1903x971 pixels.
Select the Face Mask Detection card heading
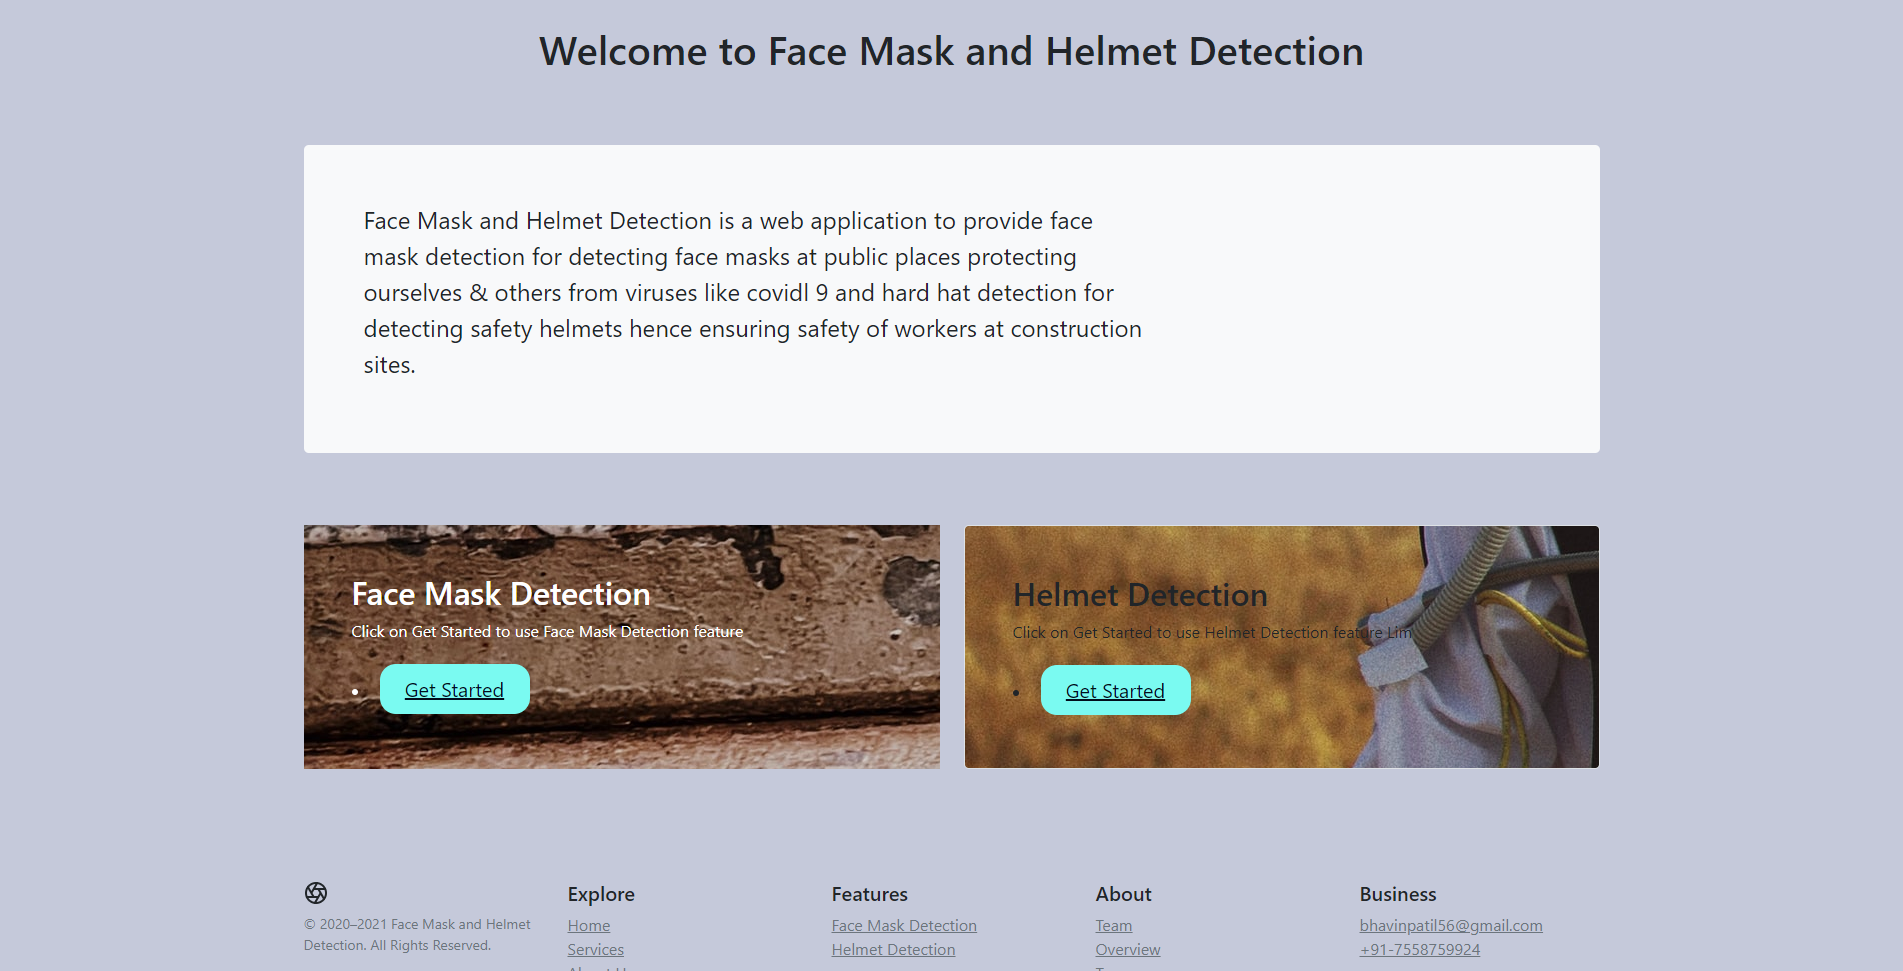(501, 594)
